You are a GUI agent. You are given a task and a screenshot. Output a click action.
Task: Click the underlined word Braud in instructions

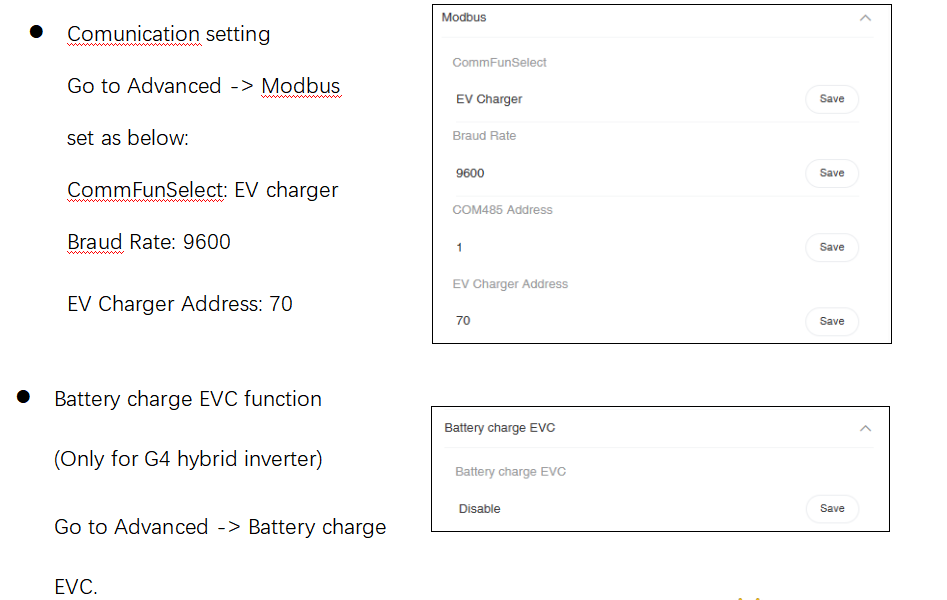[x=95, y=242]
